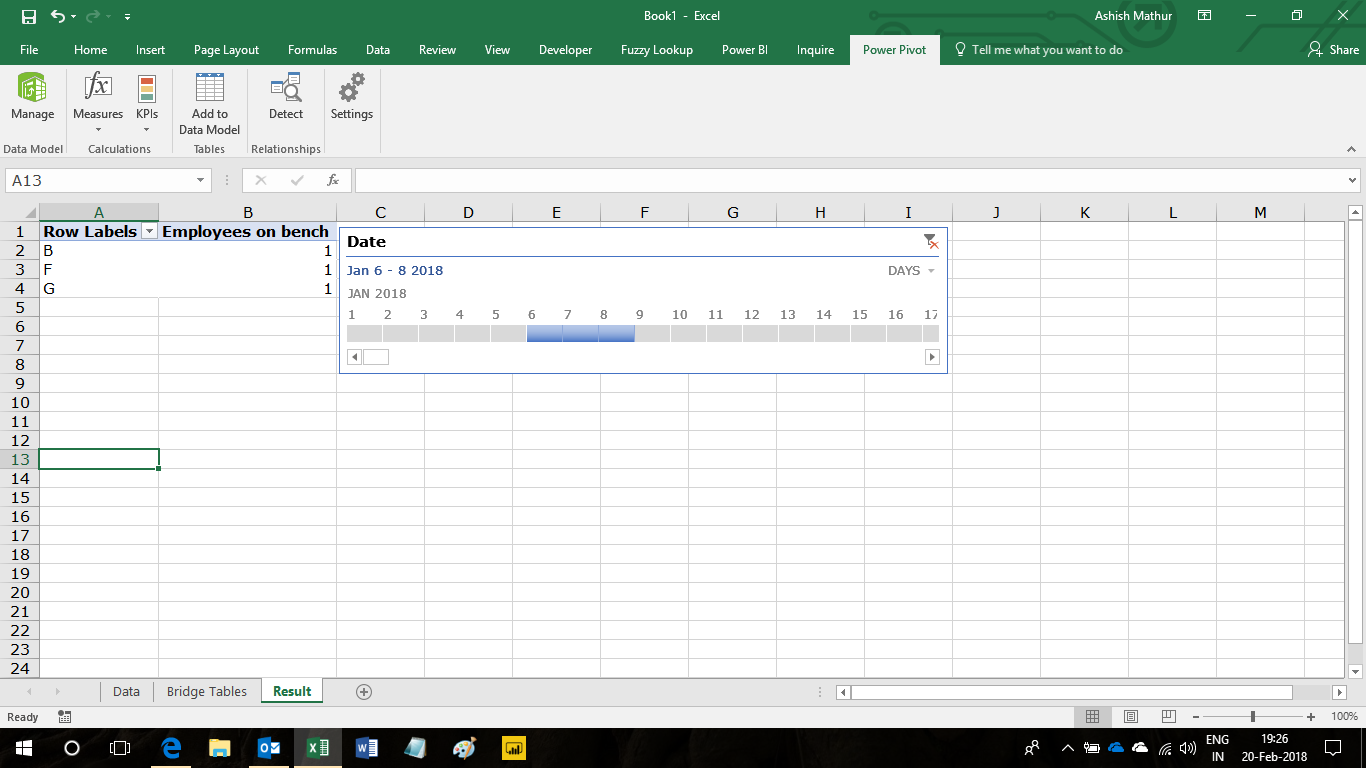Switch to the Bridge Tables sheet
Viewport: 1366px width, 768px height.
tap(206, 691)
